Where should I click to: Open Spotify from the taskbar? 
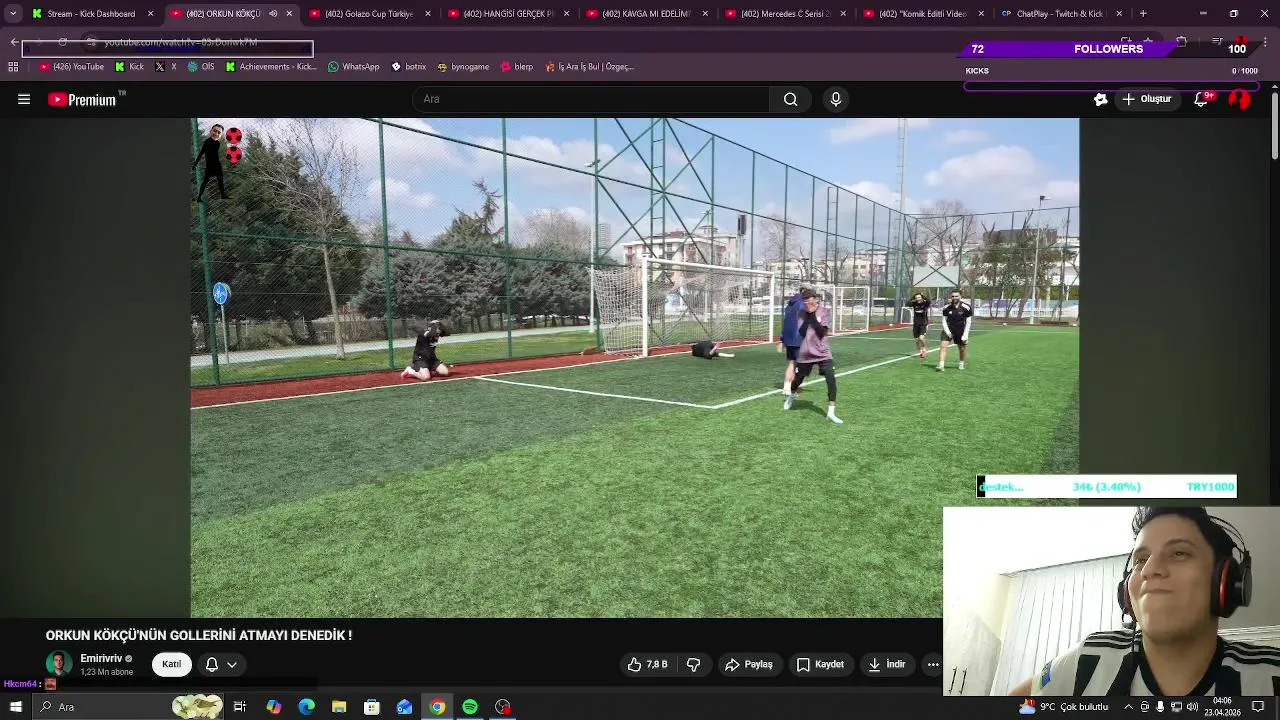470,707
